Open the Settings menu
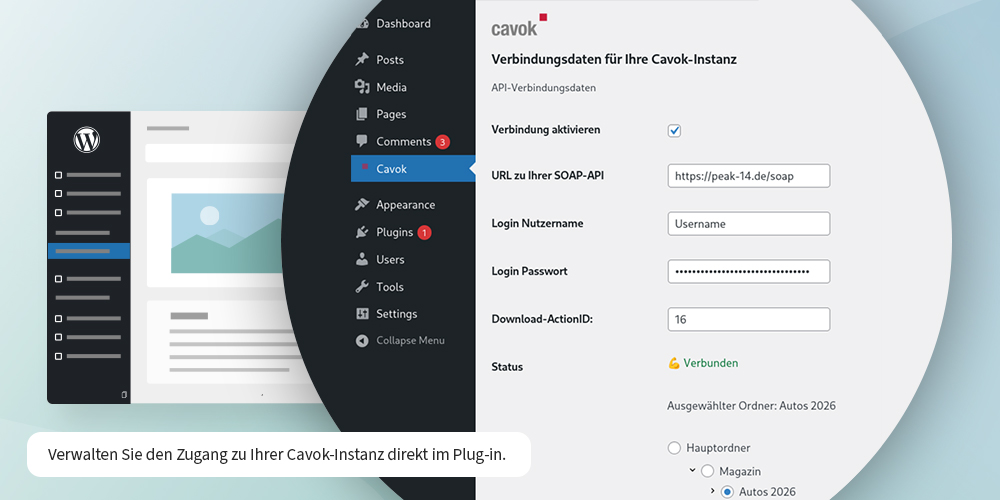The image size is (1000, 500). pyautogui.click(x=397, y=314)
